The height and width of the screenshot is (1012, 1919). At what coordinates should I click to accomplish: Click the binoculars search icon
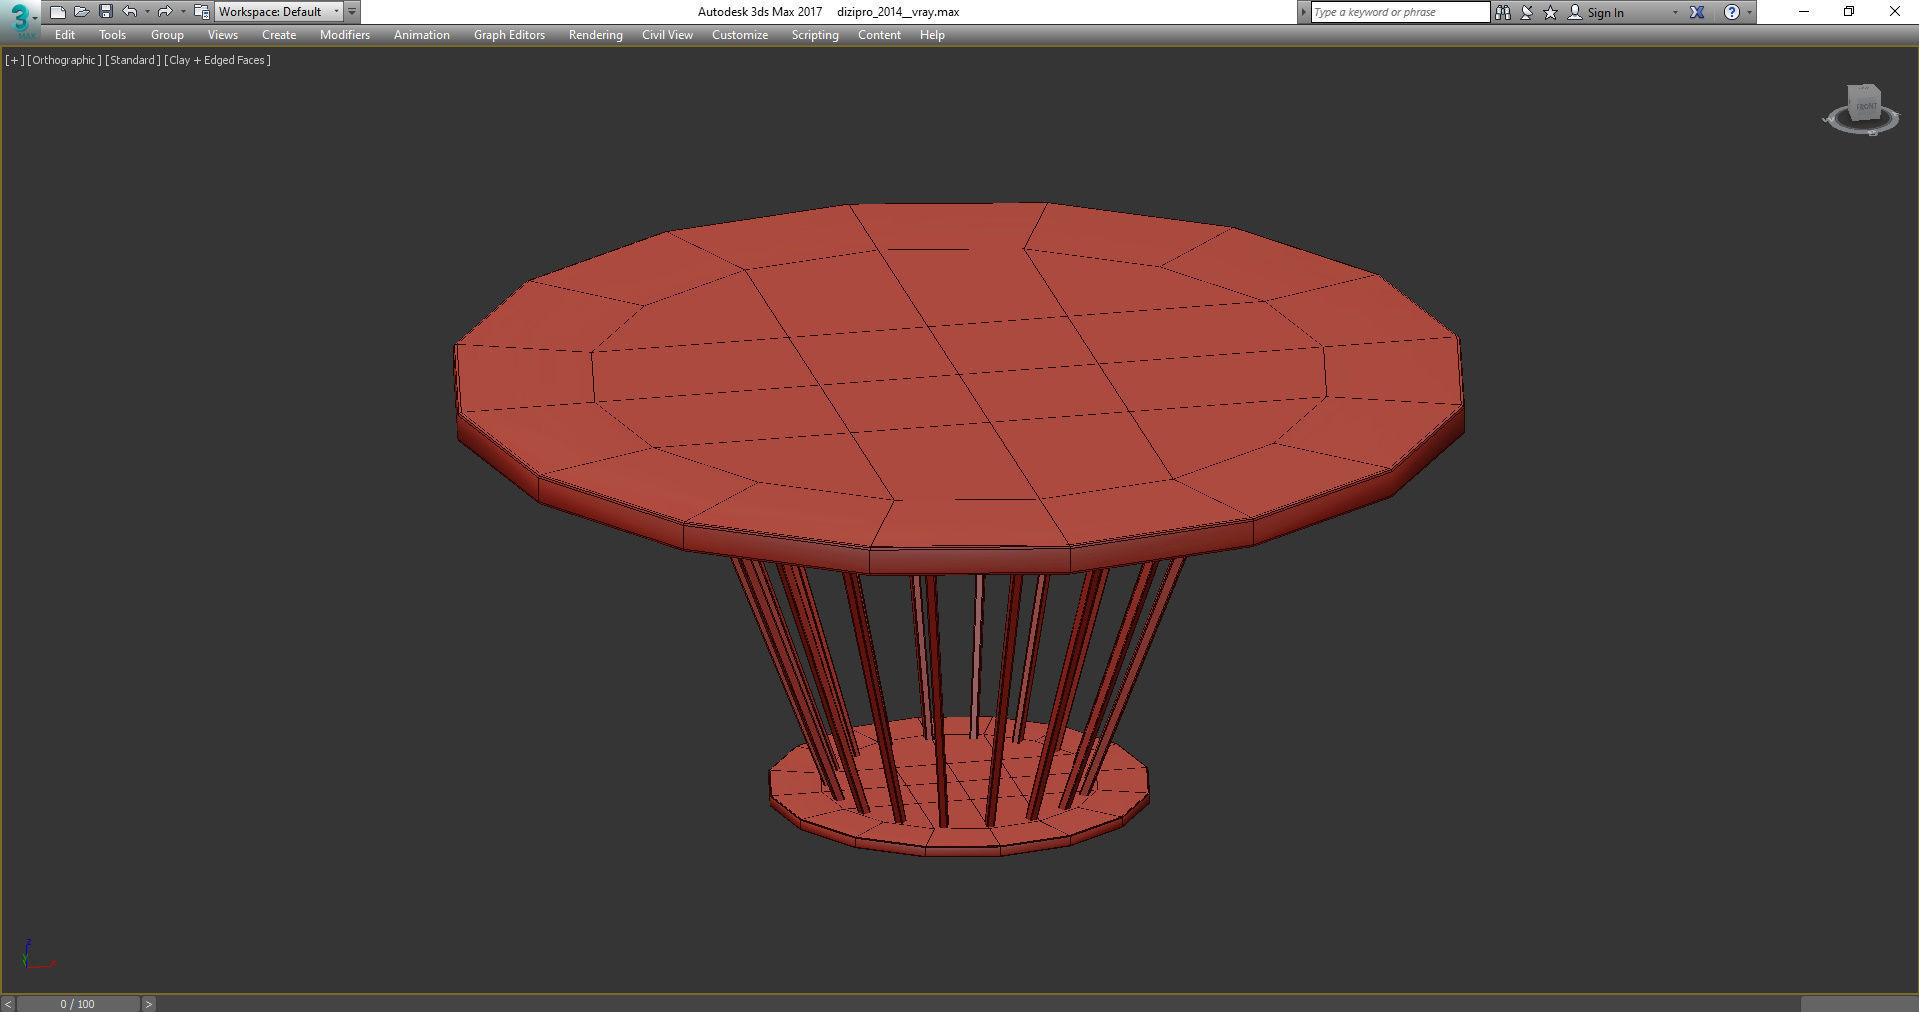click(x=1503, y=12)
